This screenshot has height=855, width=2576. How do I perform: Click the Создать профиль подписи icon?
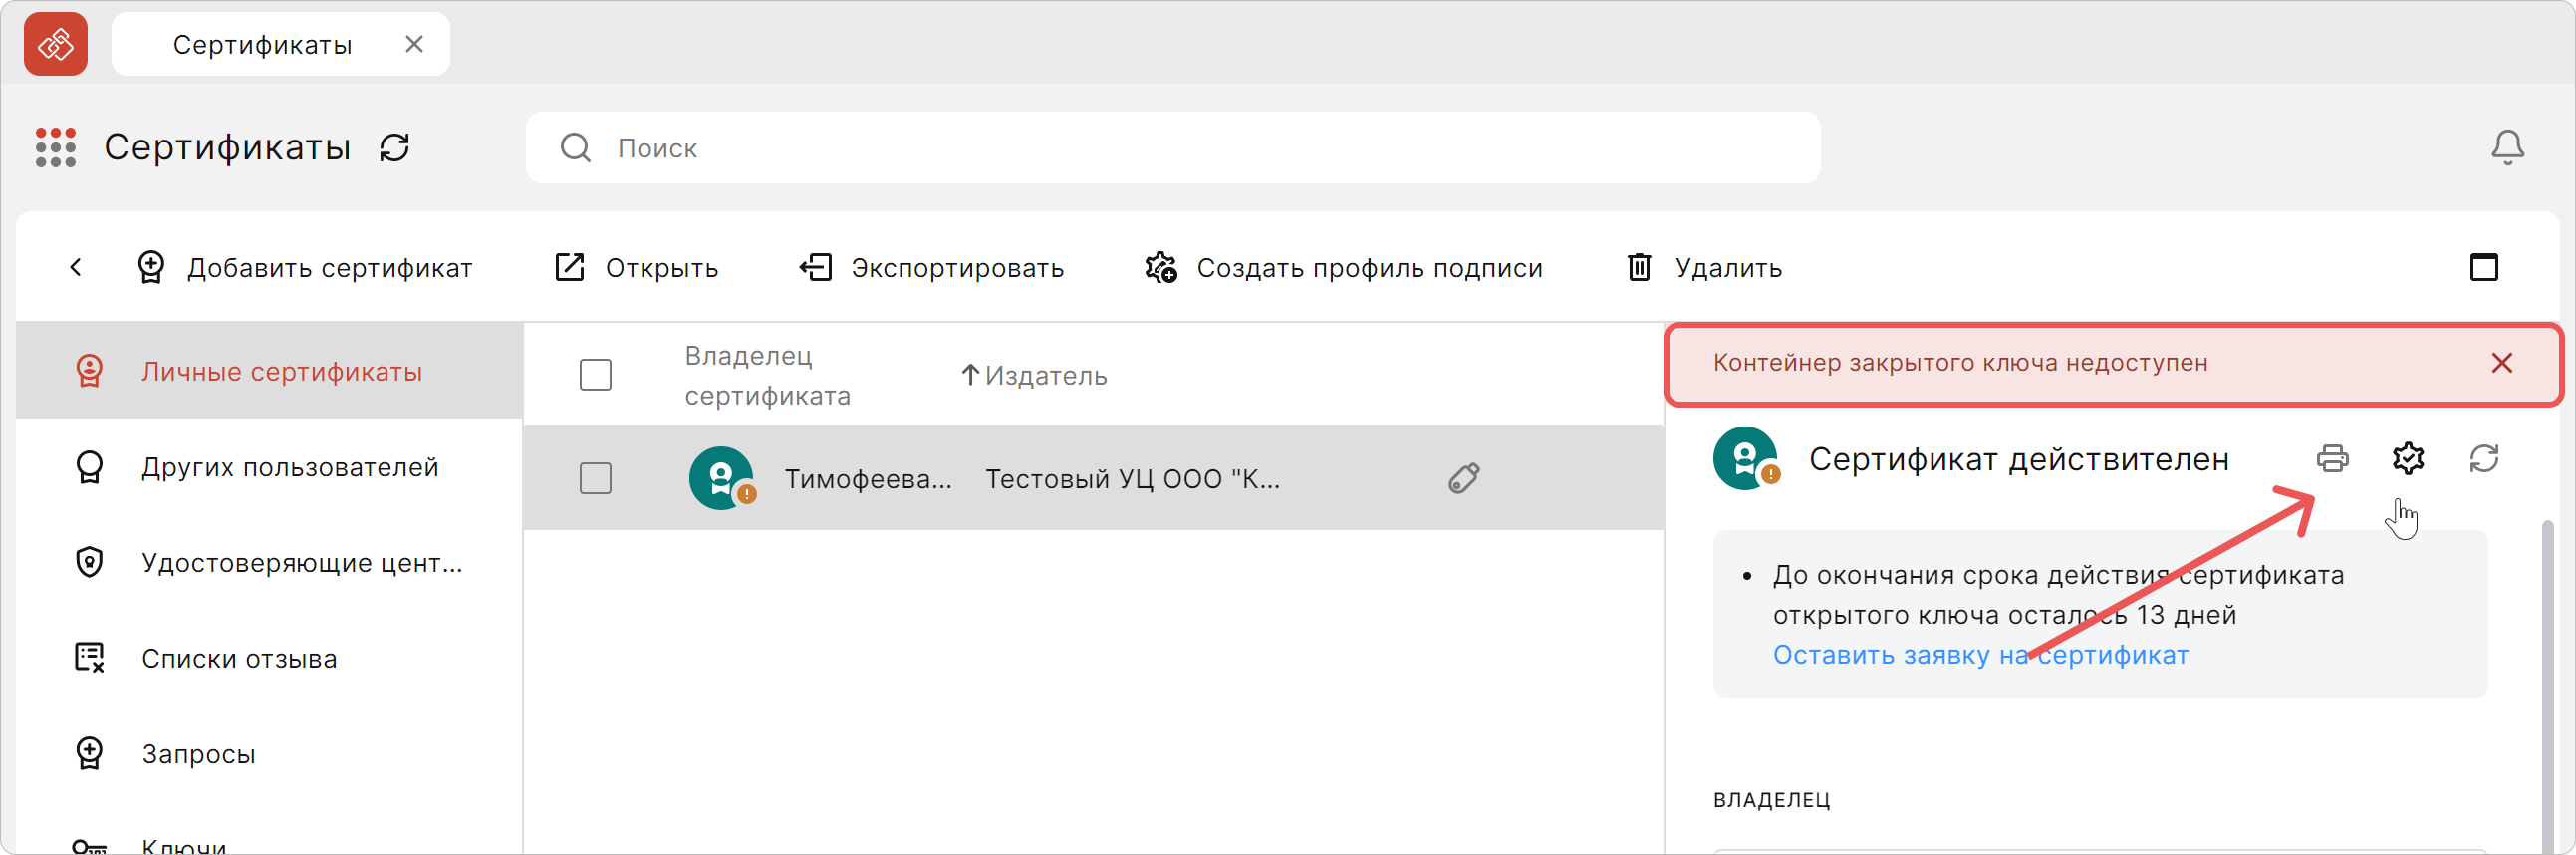click(1159, 267)
